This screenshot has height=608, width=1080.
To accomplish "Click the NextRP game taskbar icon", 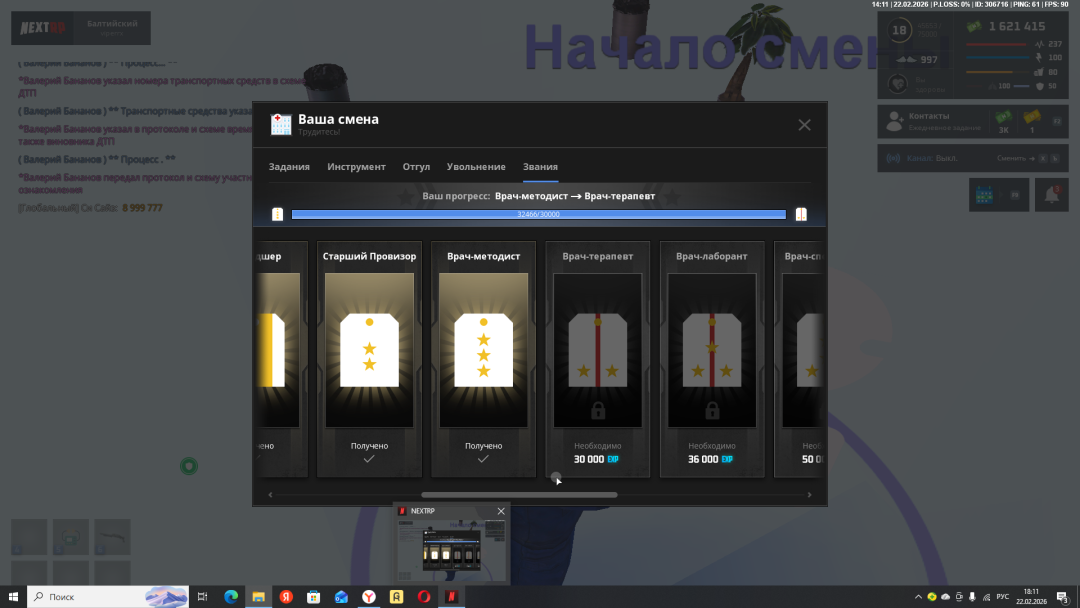I will (x=451, y=597).
